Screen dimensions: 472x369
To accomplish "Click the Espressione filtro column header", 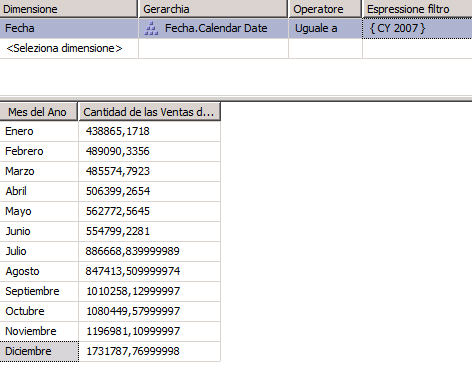I will coord(417,9).
